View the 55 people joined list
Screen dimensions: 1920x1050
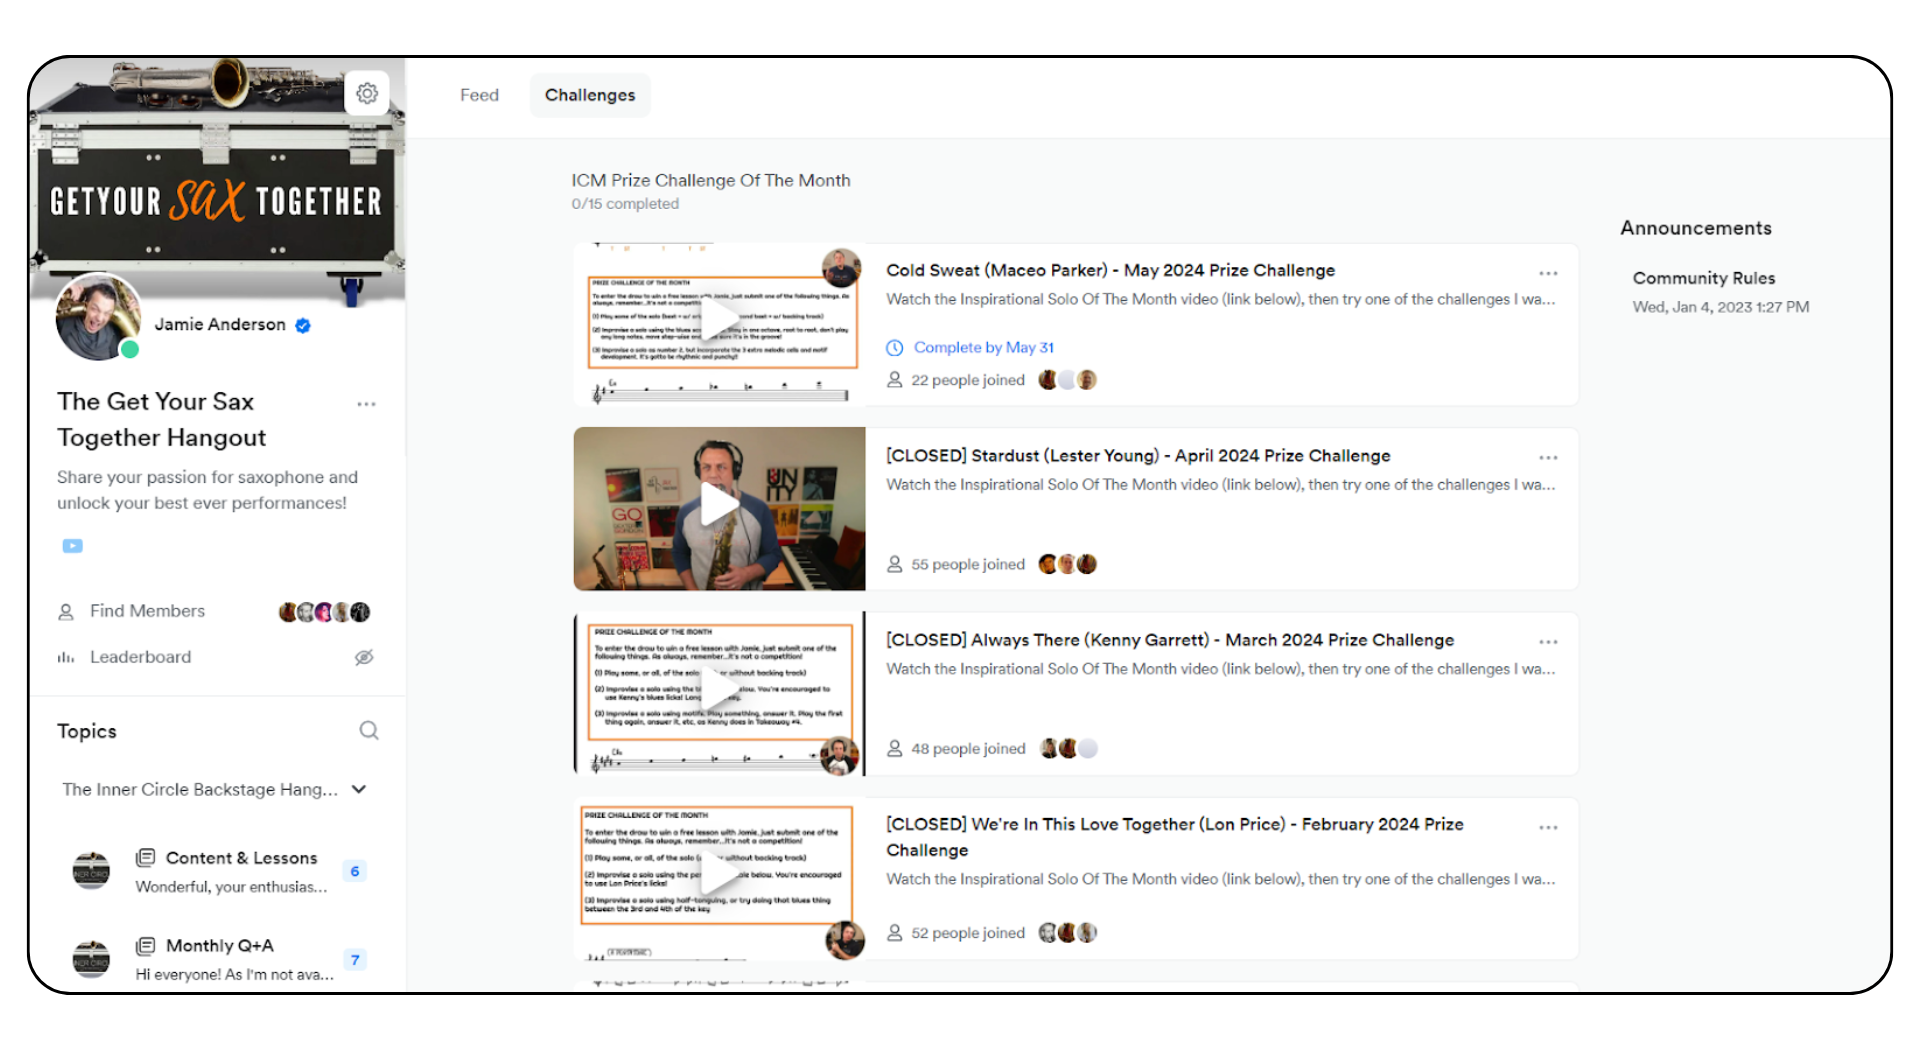pyautogui.click(x=968, y=564)
